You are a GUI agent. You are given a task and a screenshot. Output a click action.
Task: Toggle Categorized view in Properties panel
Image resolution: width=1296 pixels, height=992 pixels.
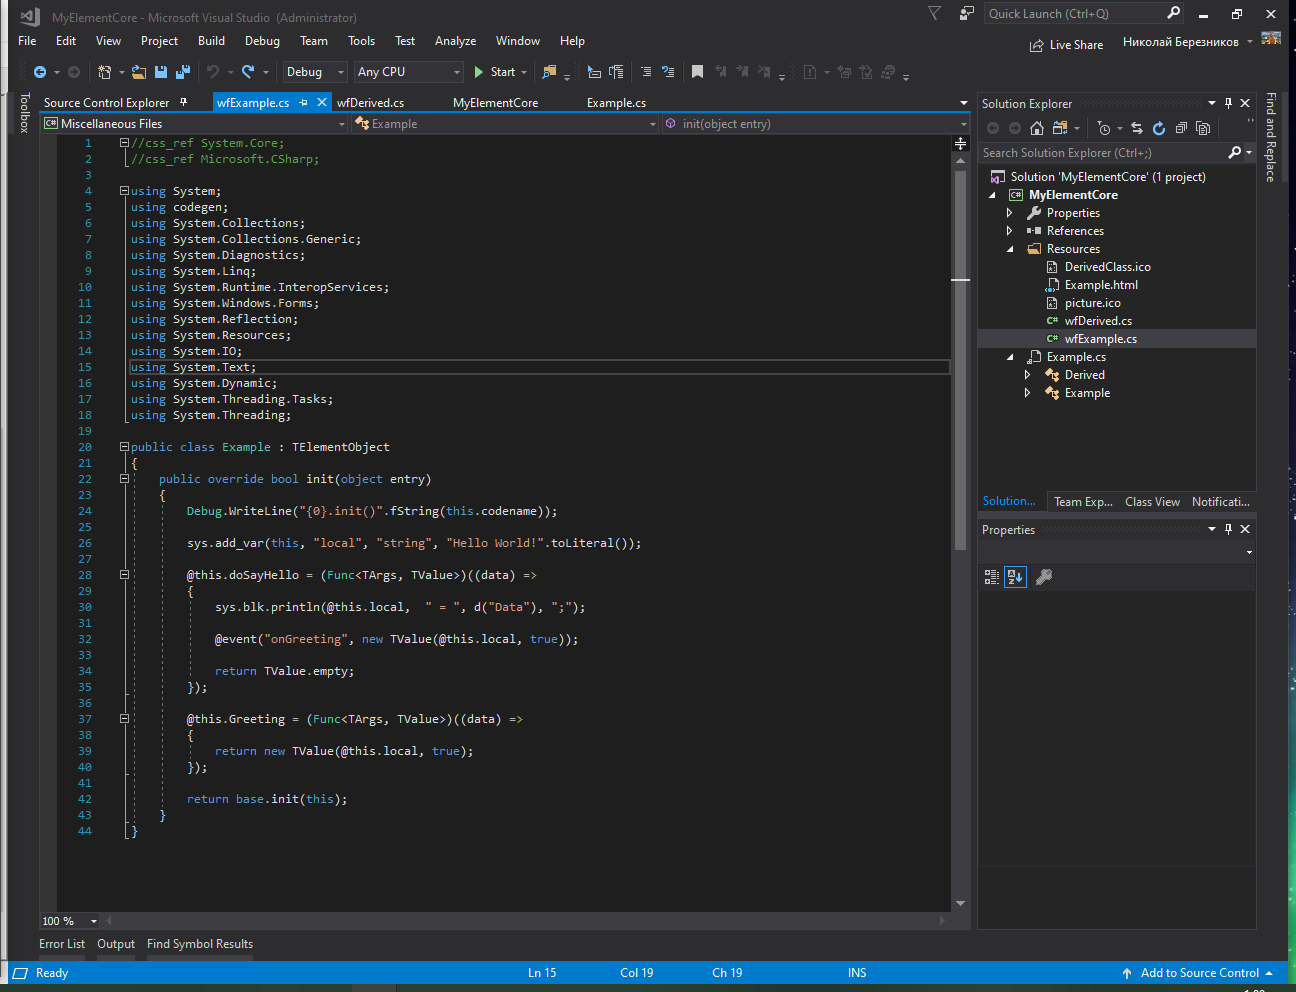[x=992, y=577]
